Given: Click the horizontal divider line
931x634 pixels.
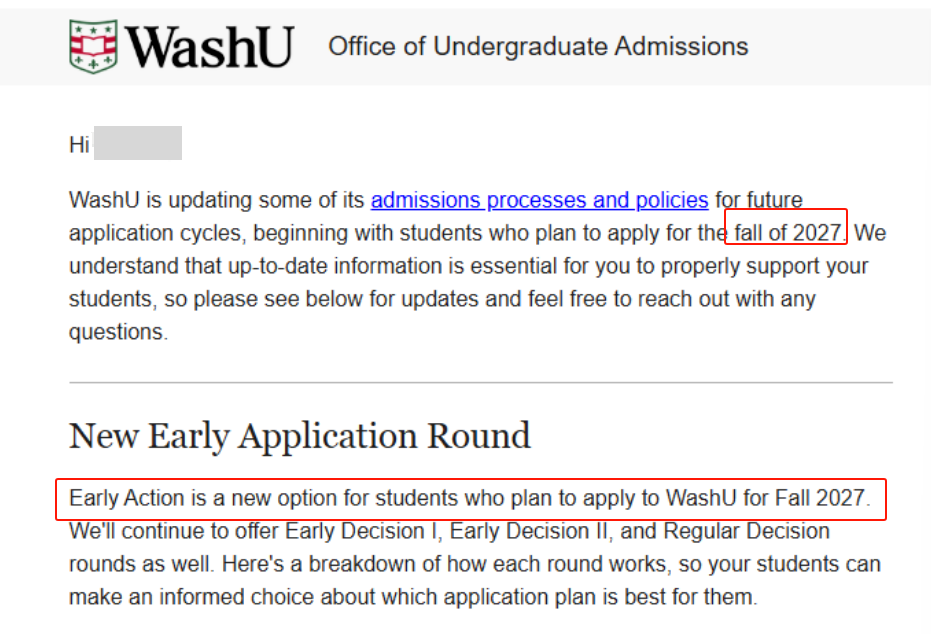Looking at the screenshot, I should [480, 383].
